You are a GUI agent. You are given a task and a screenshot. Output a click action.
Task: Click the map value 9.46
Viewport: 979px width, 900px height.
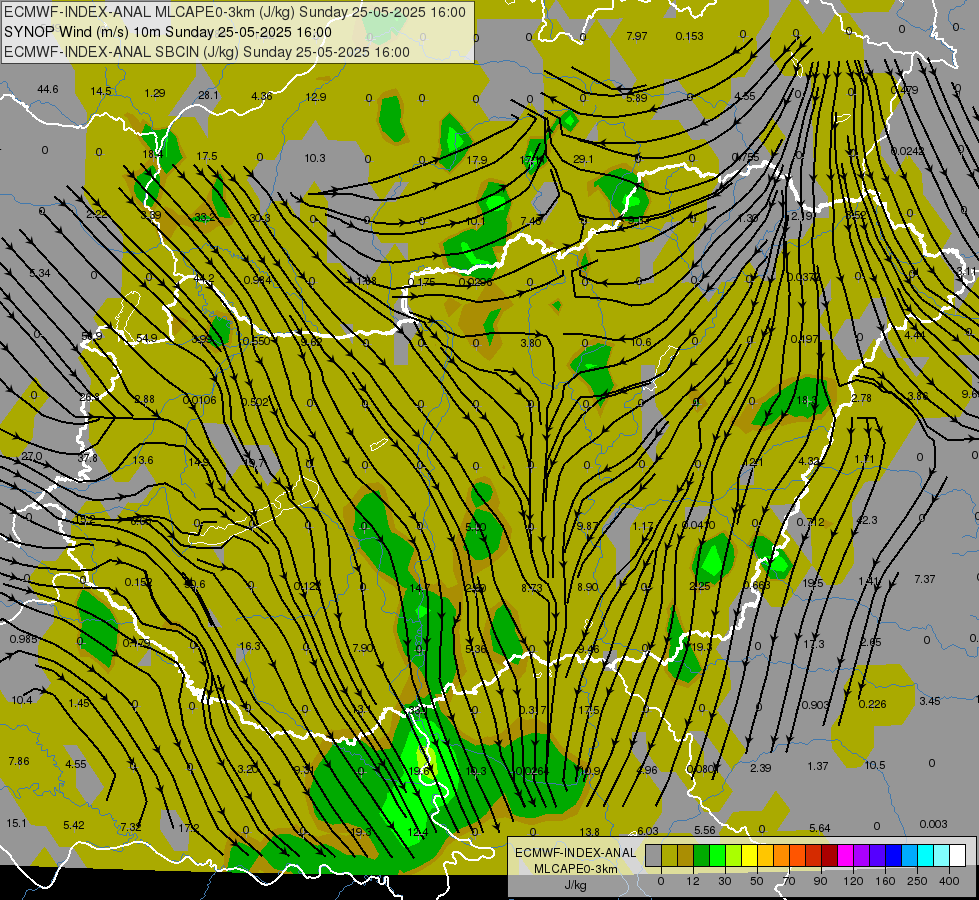click(x=588, y=650)
